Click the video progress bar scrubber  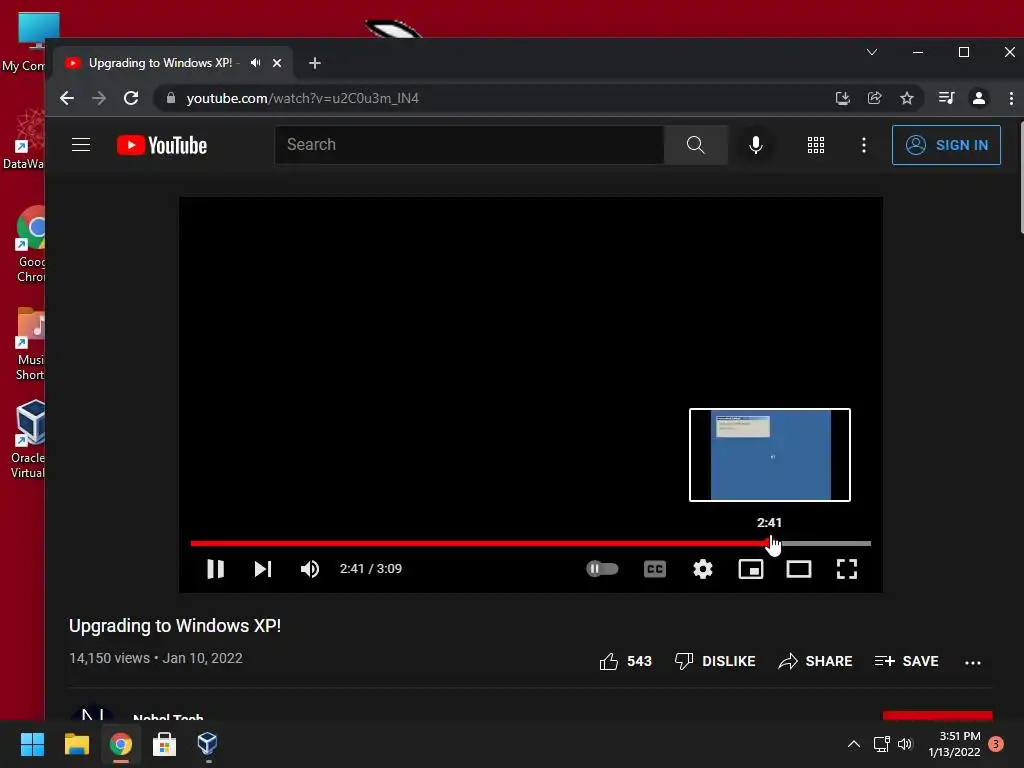[771, 543]
